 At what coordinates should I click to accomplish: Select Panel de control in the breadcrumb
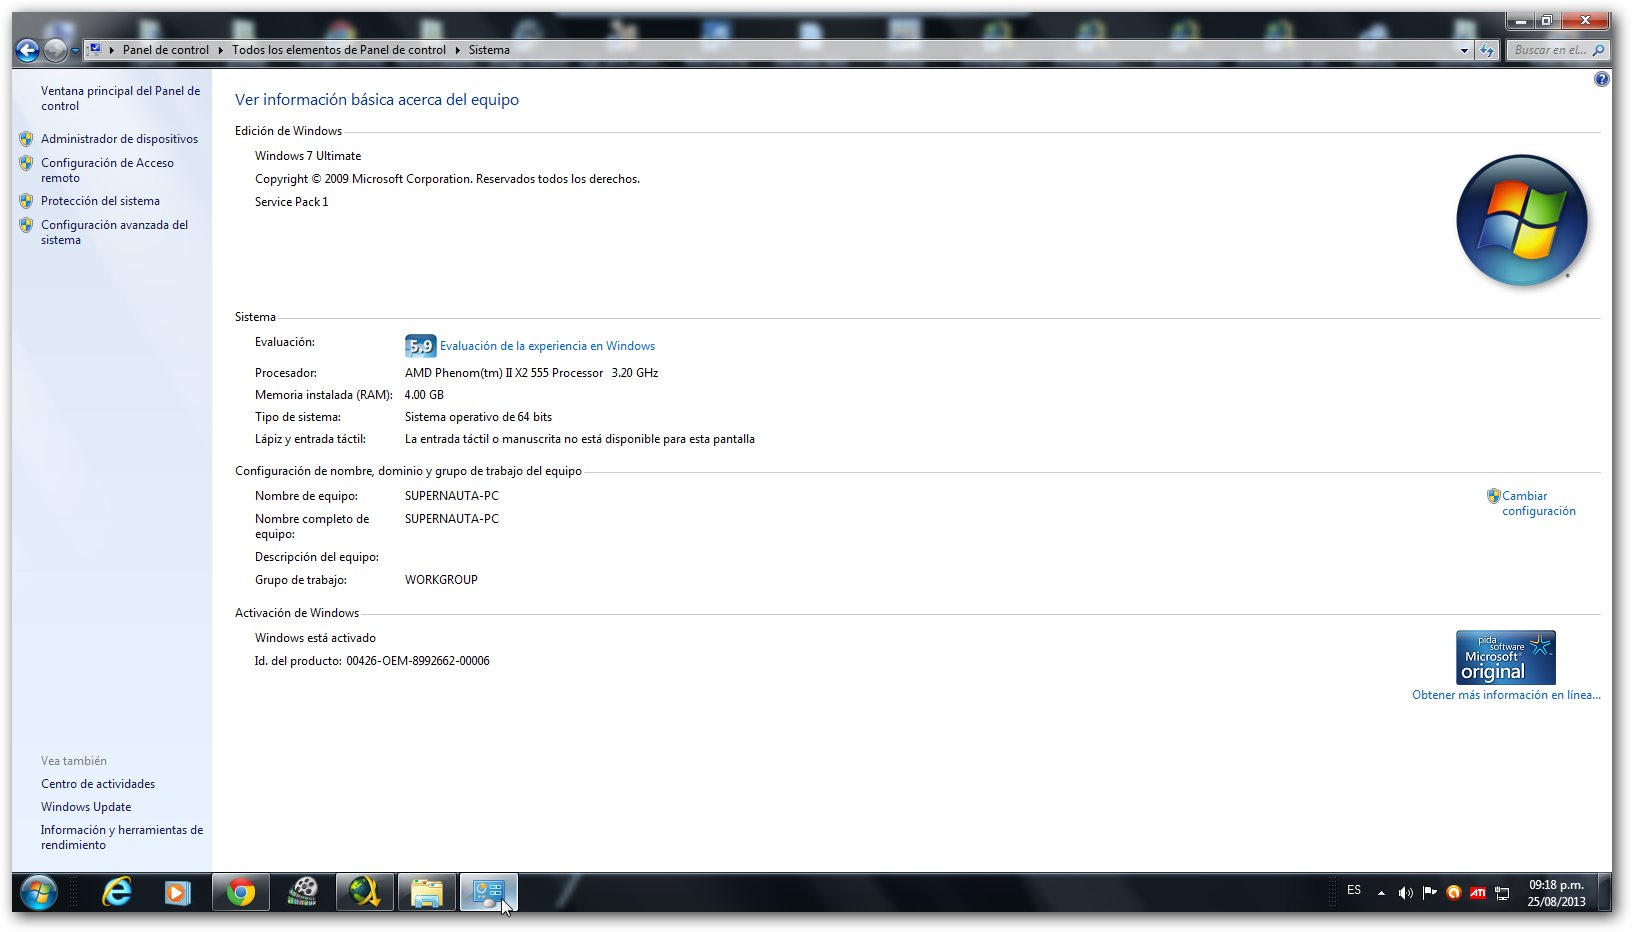coord(166,50)
